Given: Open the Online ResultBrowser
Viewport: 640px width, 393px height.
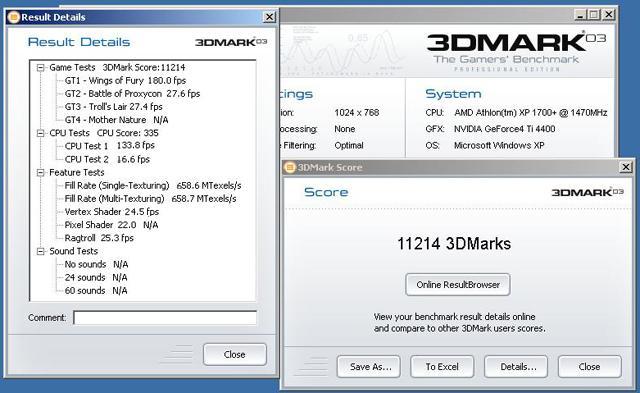Looking at the screenshot, I should 458,285.
